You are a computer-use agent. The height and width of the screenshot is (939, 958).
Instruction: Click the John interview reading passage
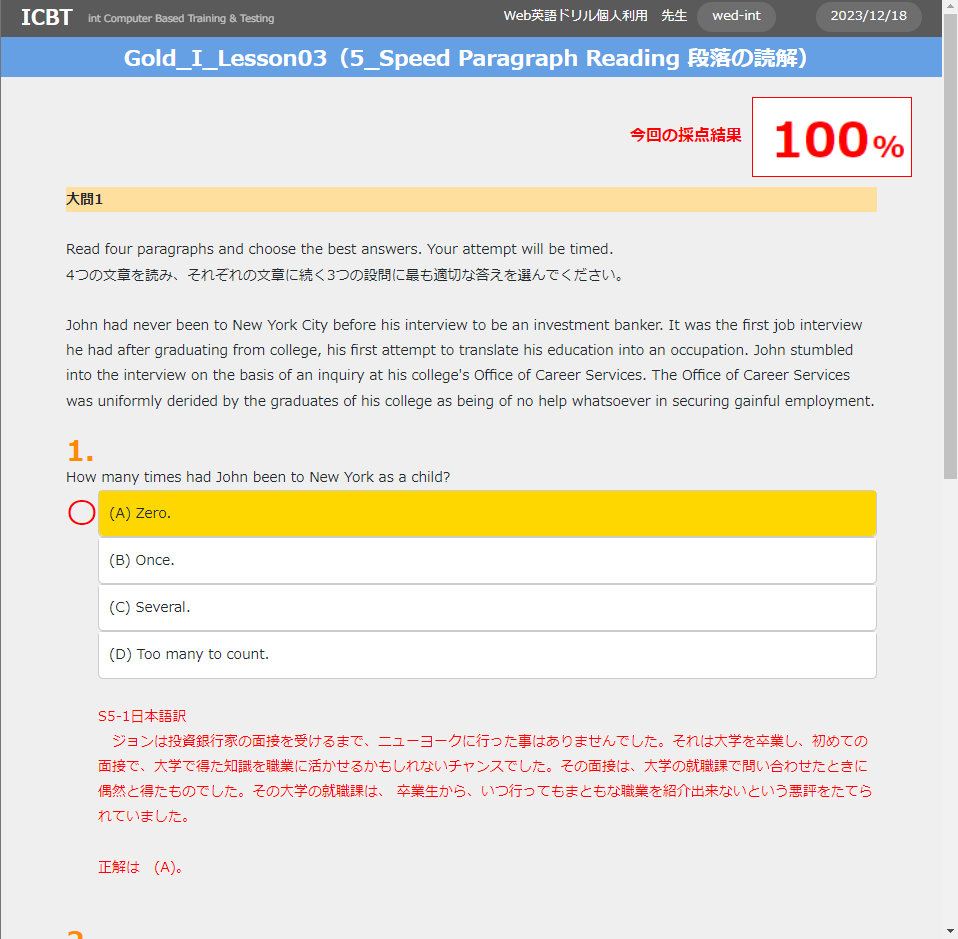[x=470, y=363]
